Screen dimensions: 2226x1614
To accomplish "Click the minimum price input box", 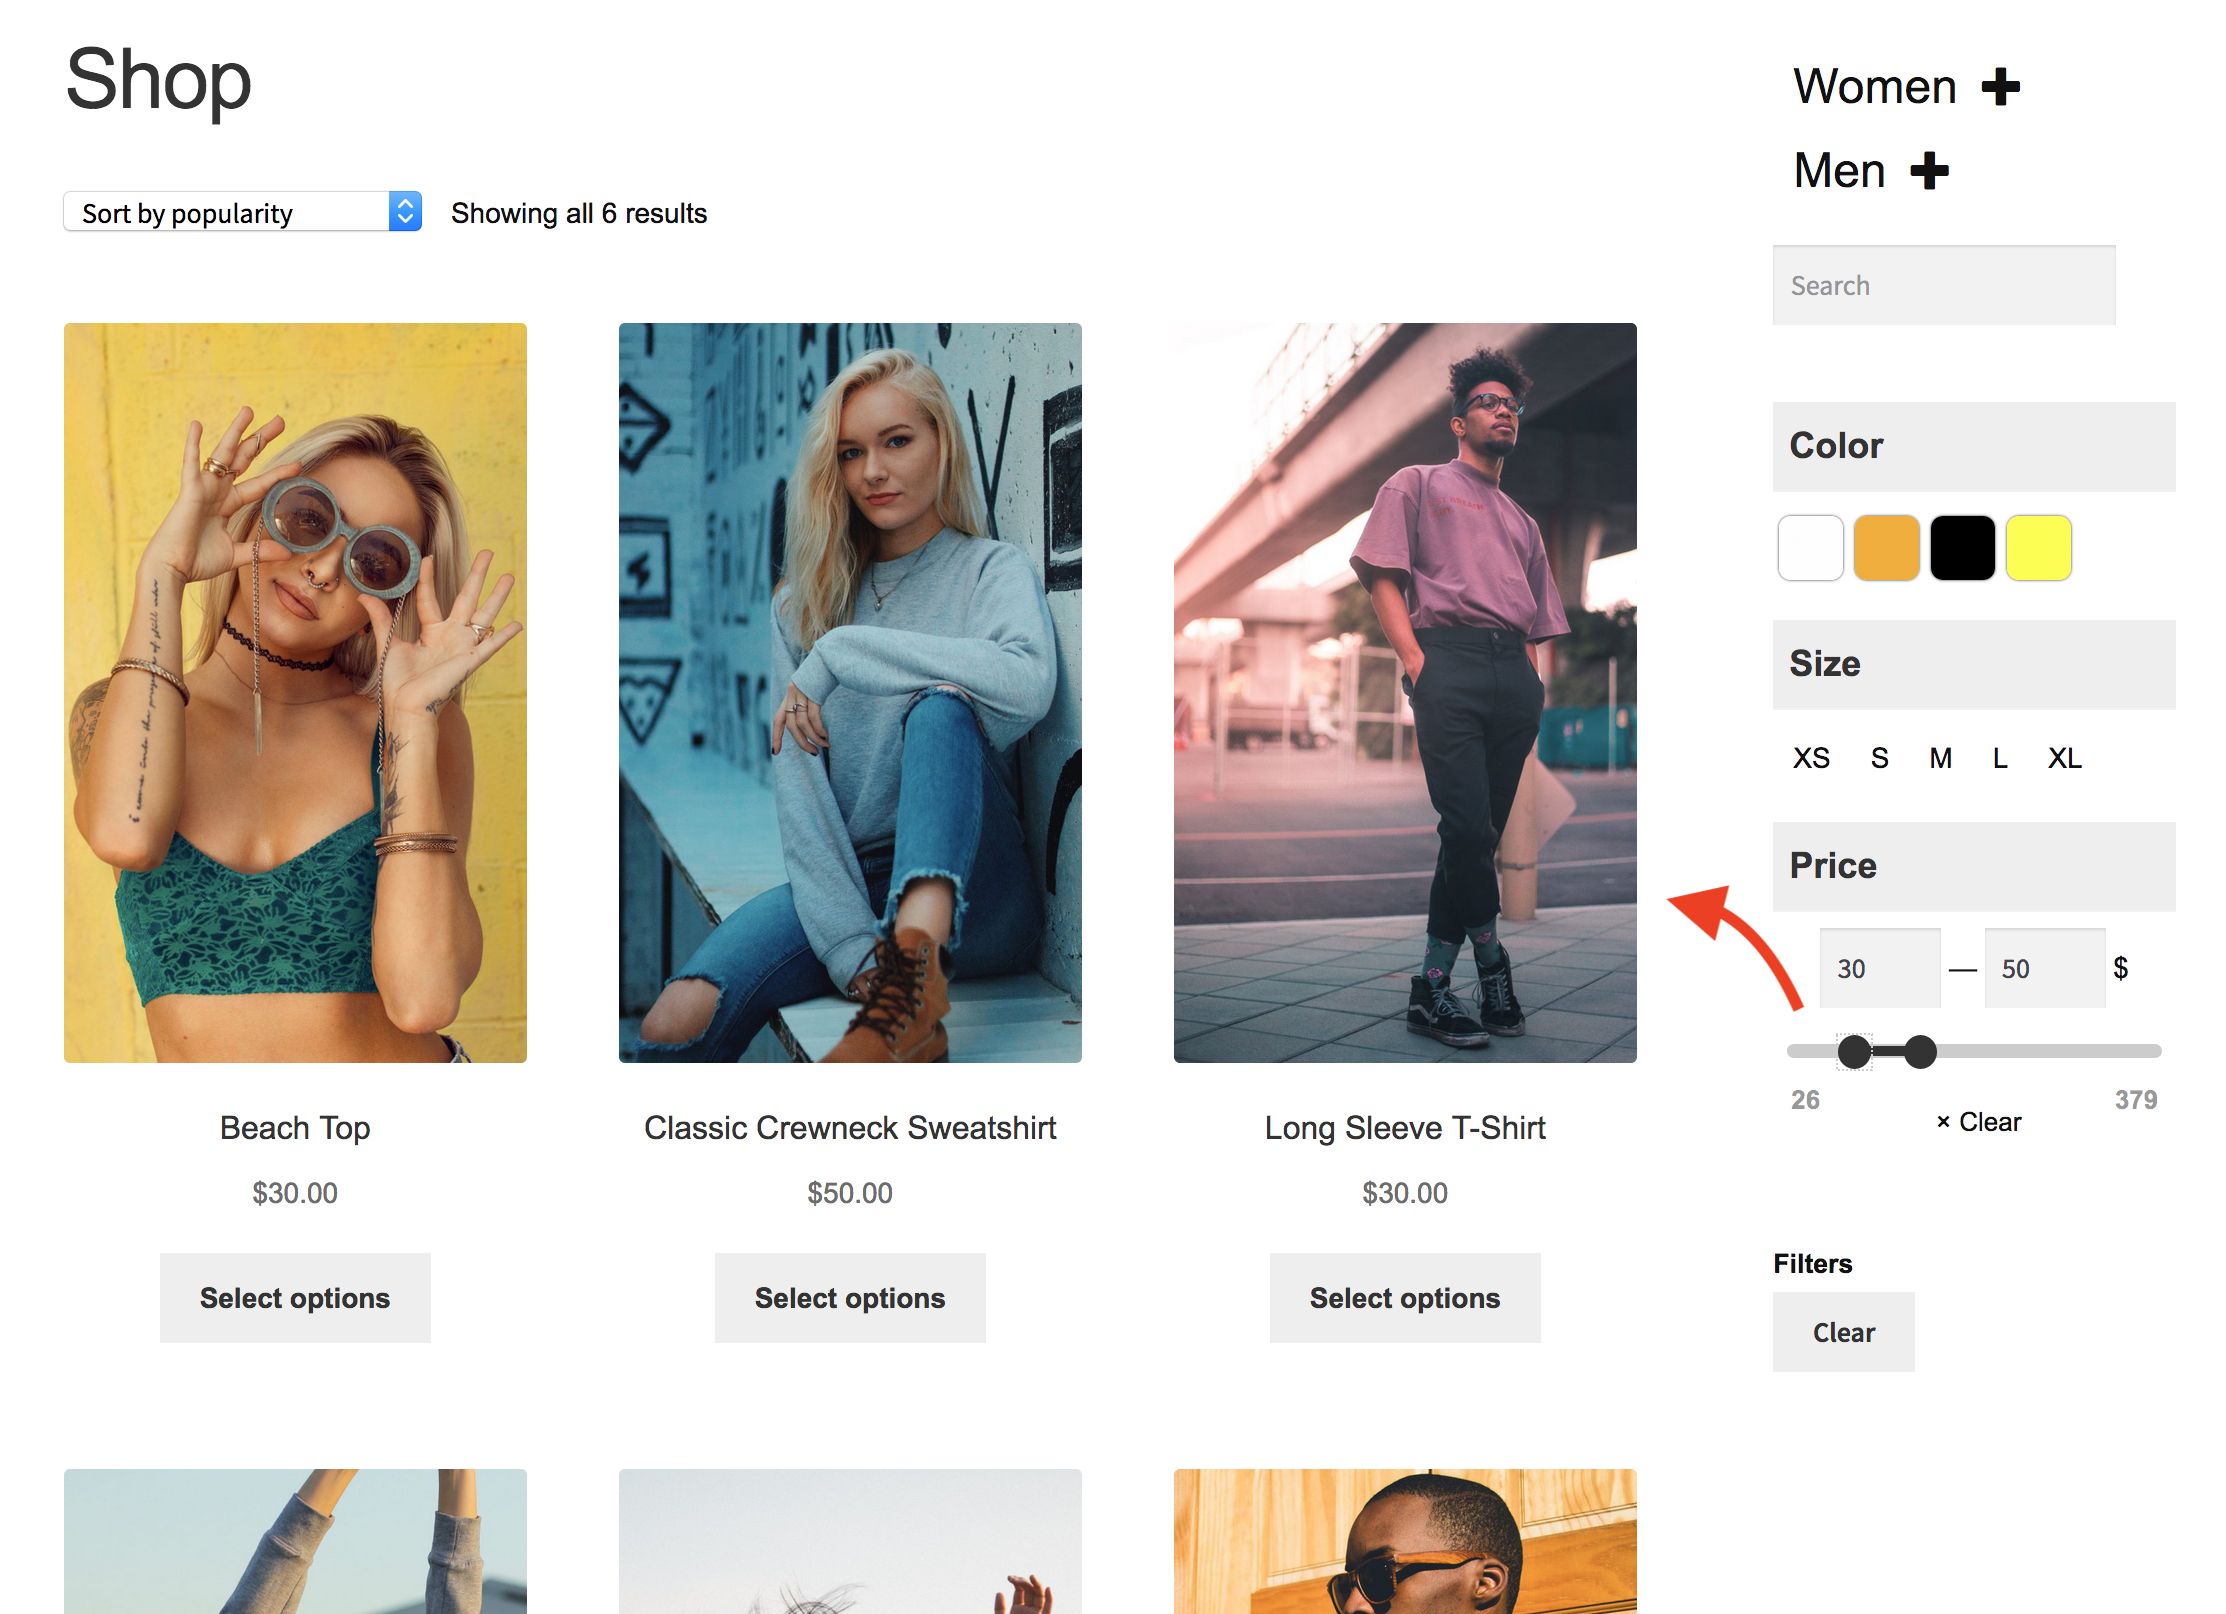I will (1879, 968).
